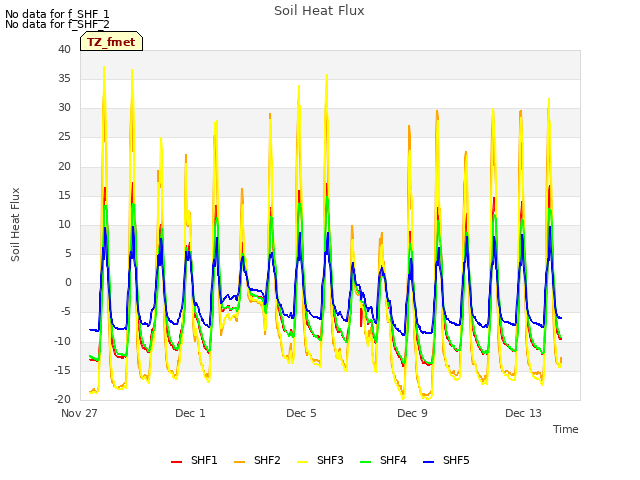Image resolution: width=640 pixels, height=480 pixels.
Task: Click the Dec 9 x-axis tick label
Action: pyautogui.click(x=412, y=413)
